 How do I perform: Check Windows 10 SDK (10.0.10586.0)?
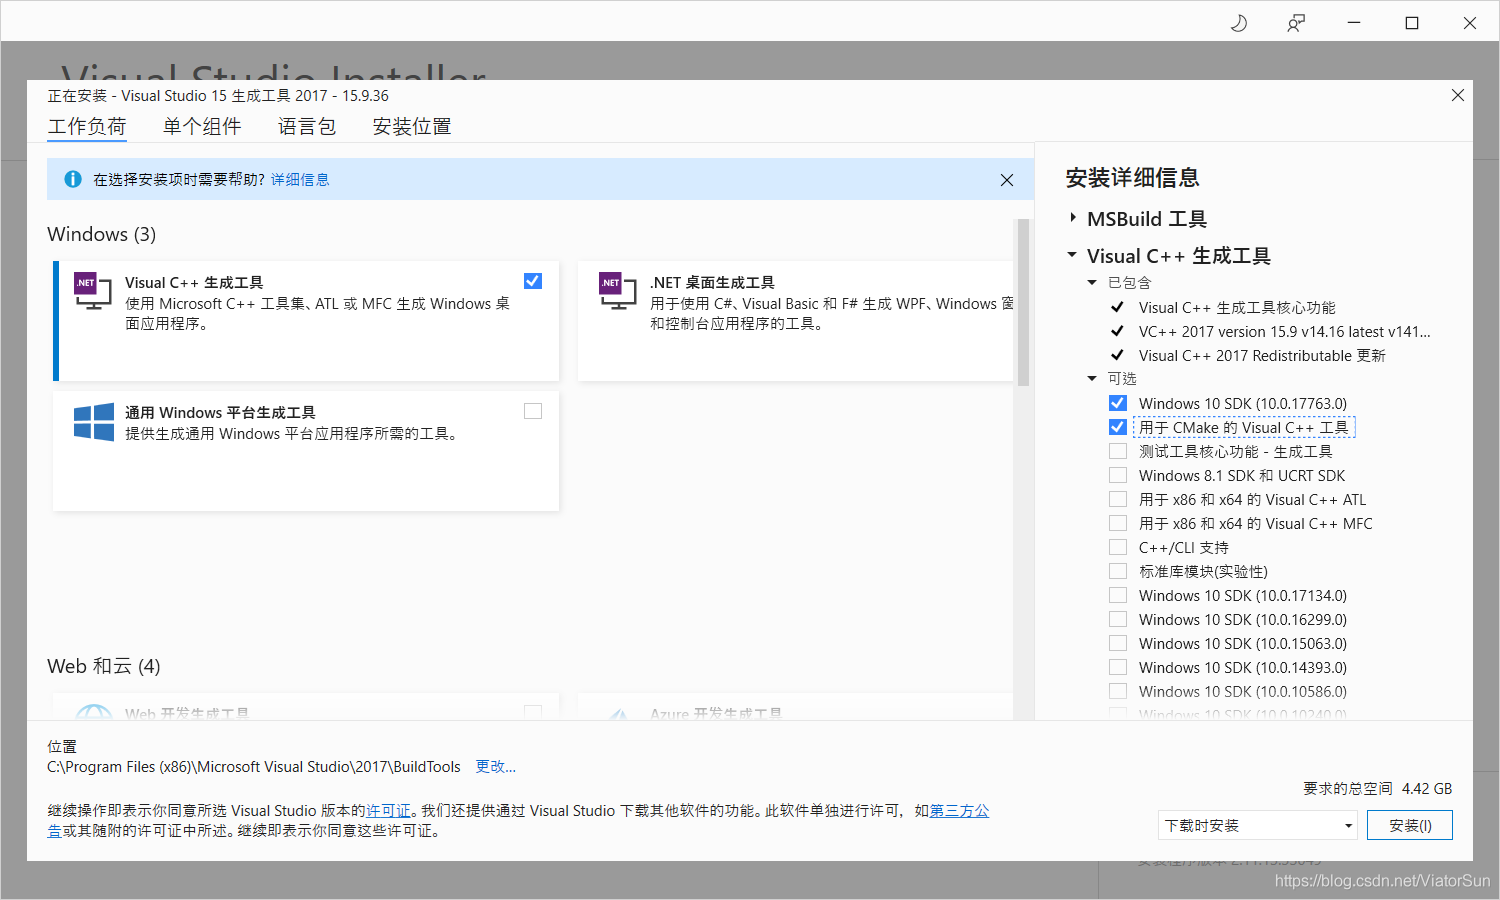(1118, 691)
